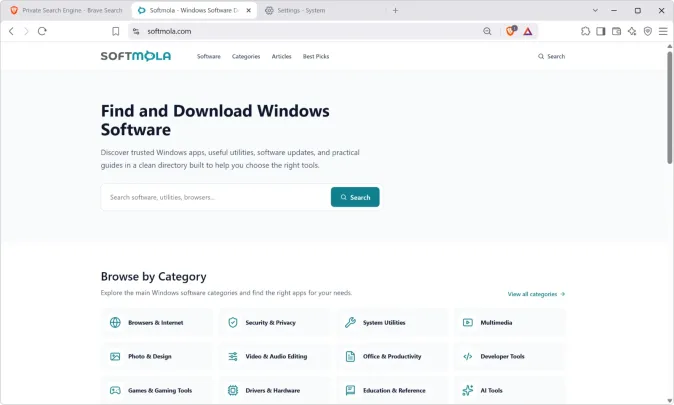This screenshot has height=405, width=674.
Task: Open site settings icon in address bar
Action: [136, 31]
